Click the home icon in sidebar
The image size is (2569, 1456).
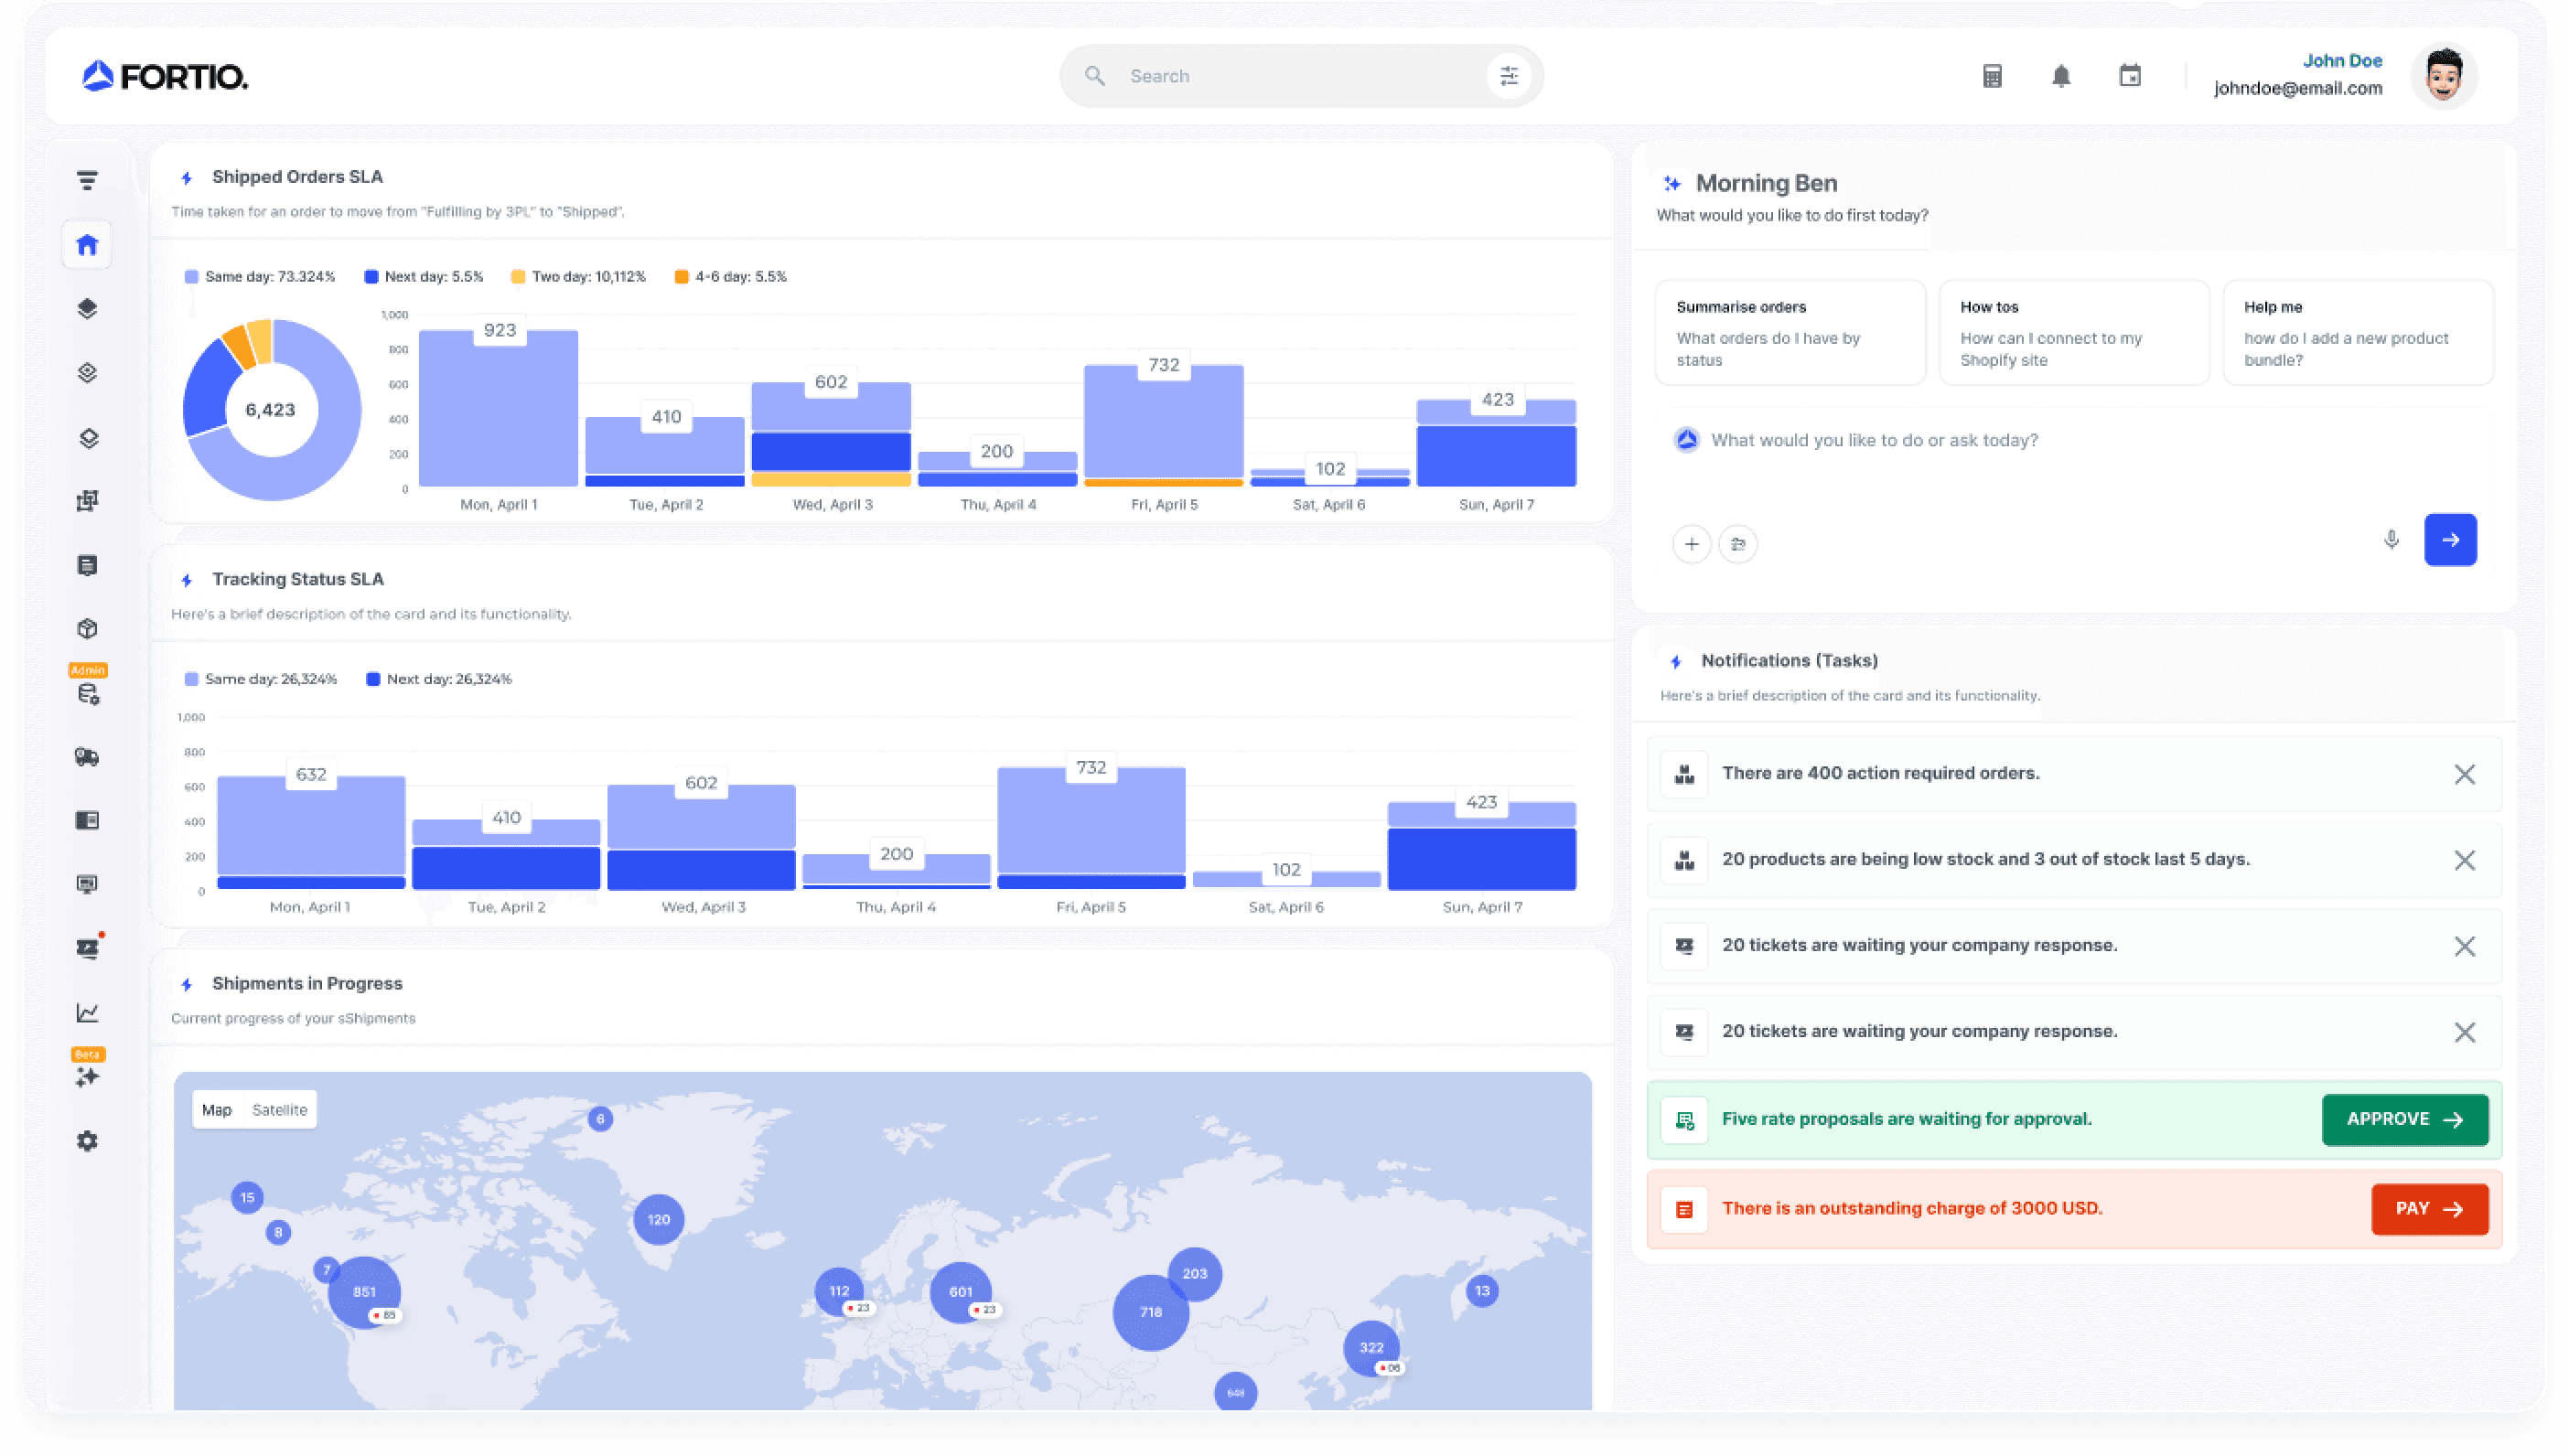pos(87,245)
